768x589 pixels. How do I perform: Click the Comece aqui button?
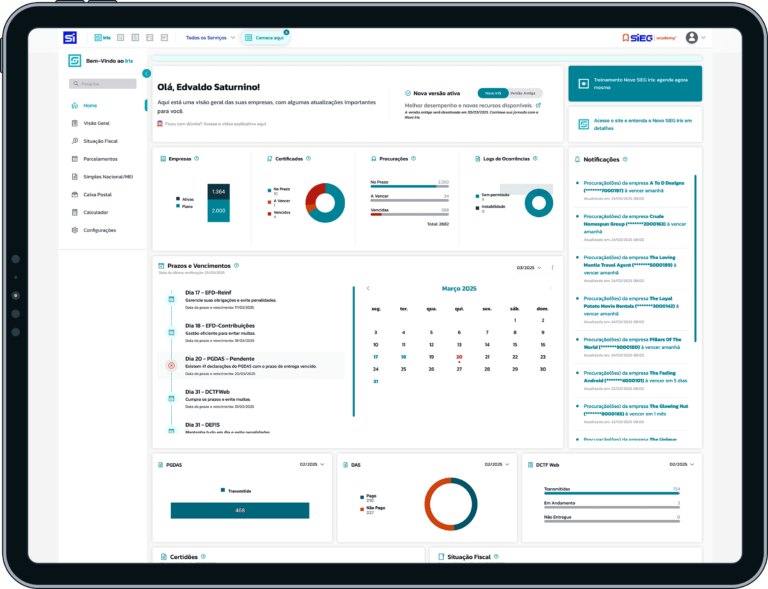pyautogui.click(x=265, y=38)
